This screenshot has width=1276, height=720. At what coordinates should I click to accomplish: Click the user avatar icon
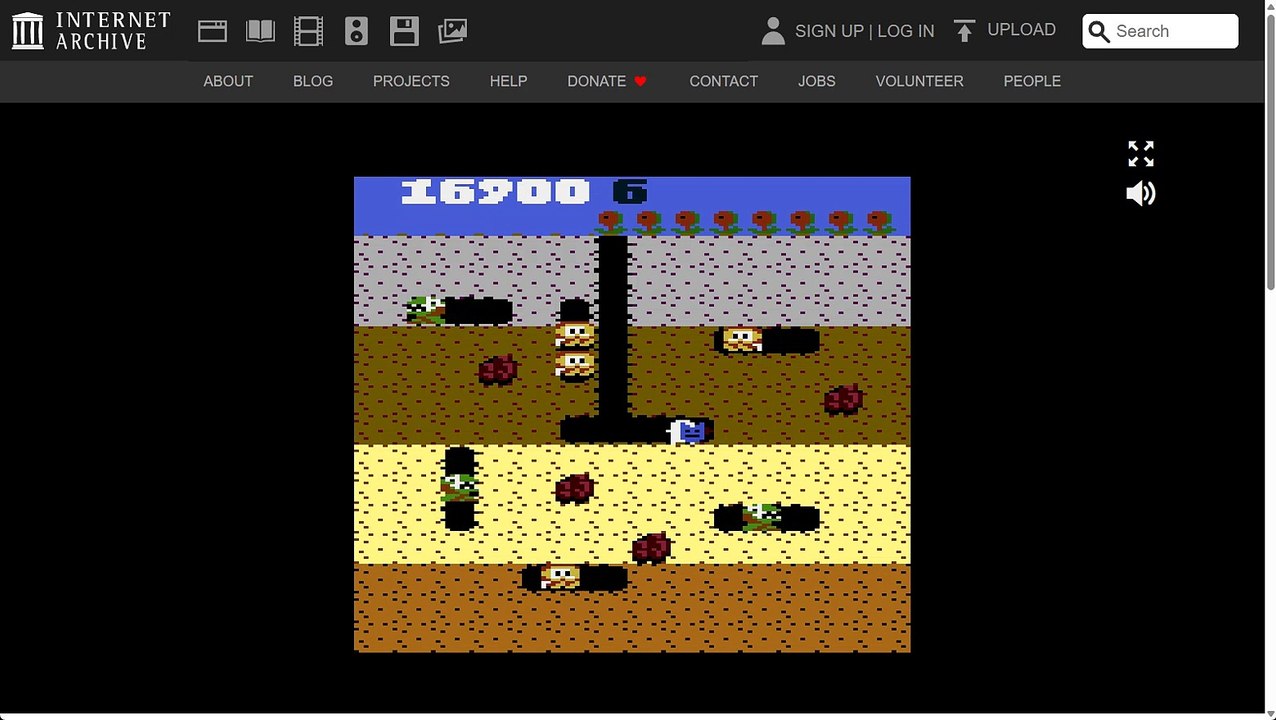click(x=773, y=31)
